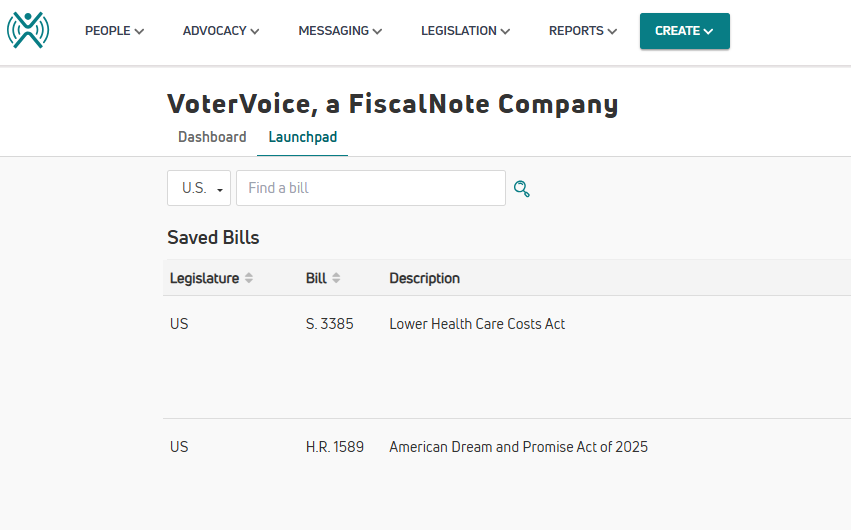Expand the LEGISLATION dropdown
Image resolution: width=851 pixels, height=530 pixels.
(x=465, y=31)
